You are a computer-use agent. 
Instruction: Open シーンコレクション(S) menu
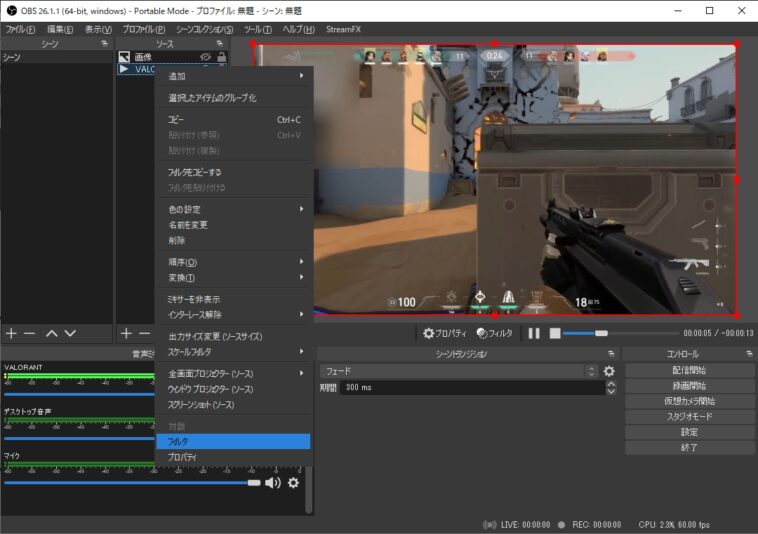click(x=204, y=29)
